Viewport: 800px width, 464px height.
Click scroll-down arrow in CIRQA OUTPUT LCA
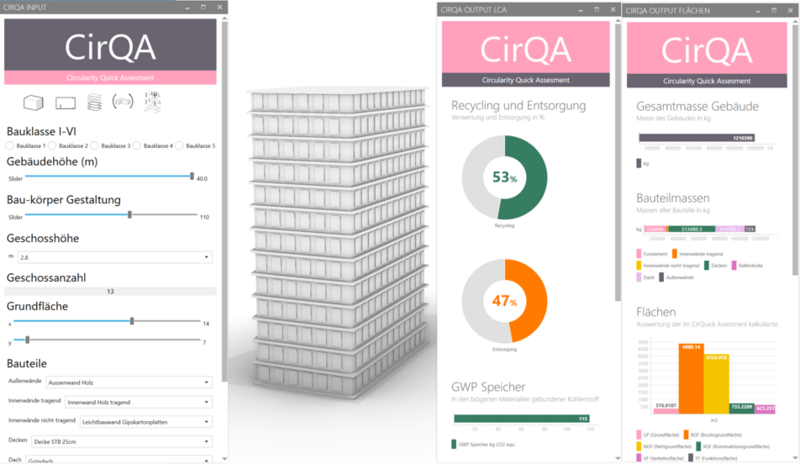(618, 458)
